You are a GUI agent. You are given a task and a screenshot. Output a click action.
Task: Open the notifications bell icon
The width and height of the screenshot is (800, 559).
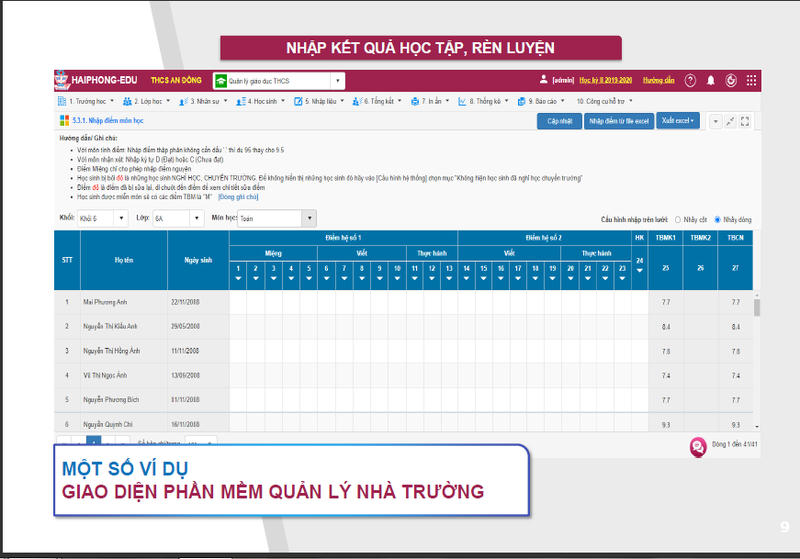[711, 80]
